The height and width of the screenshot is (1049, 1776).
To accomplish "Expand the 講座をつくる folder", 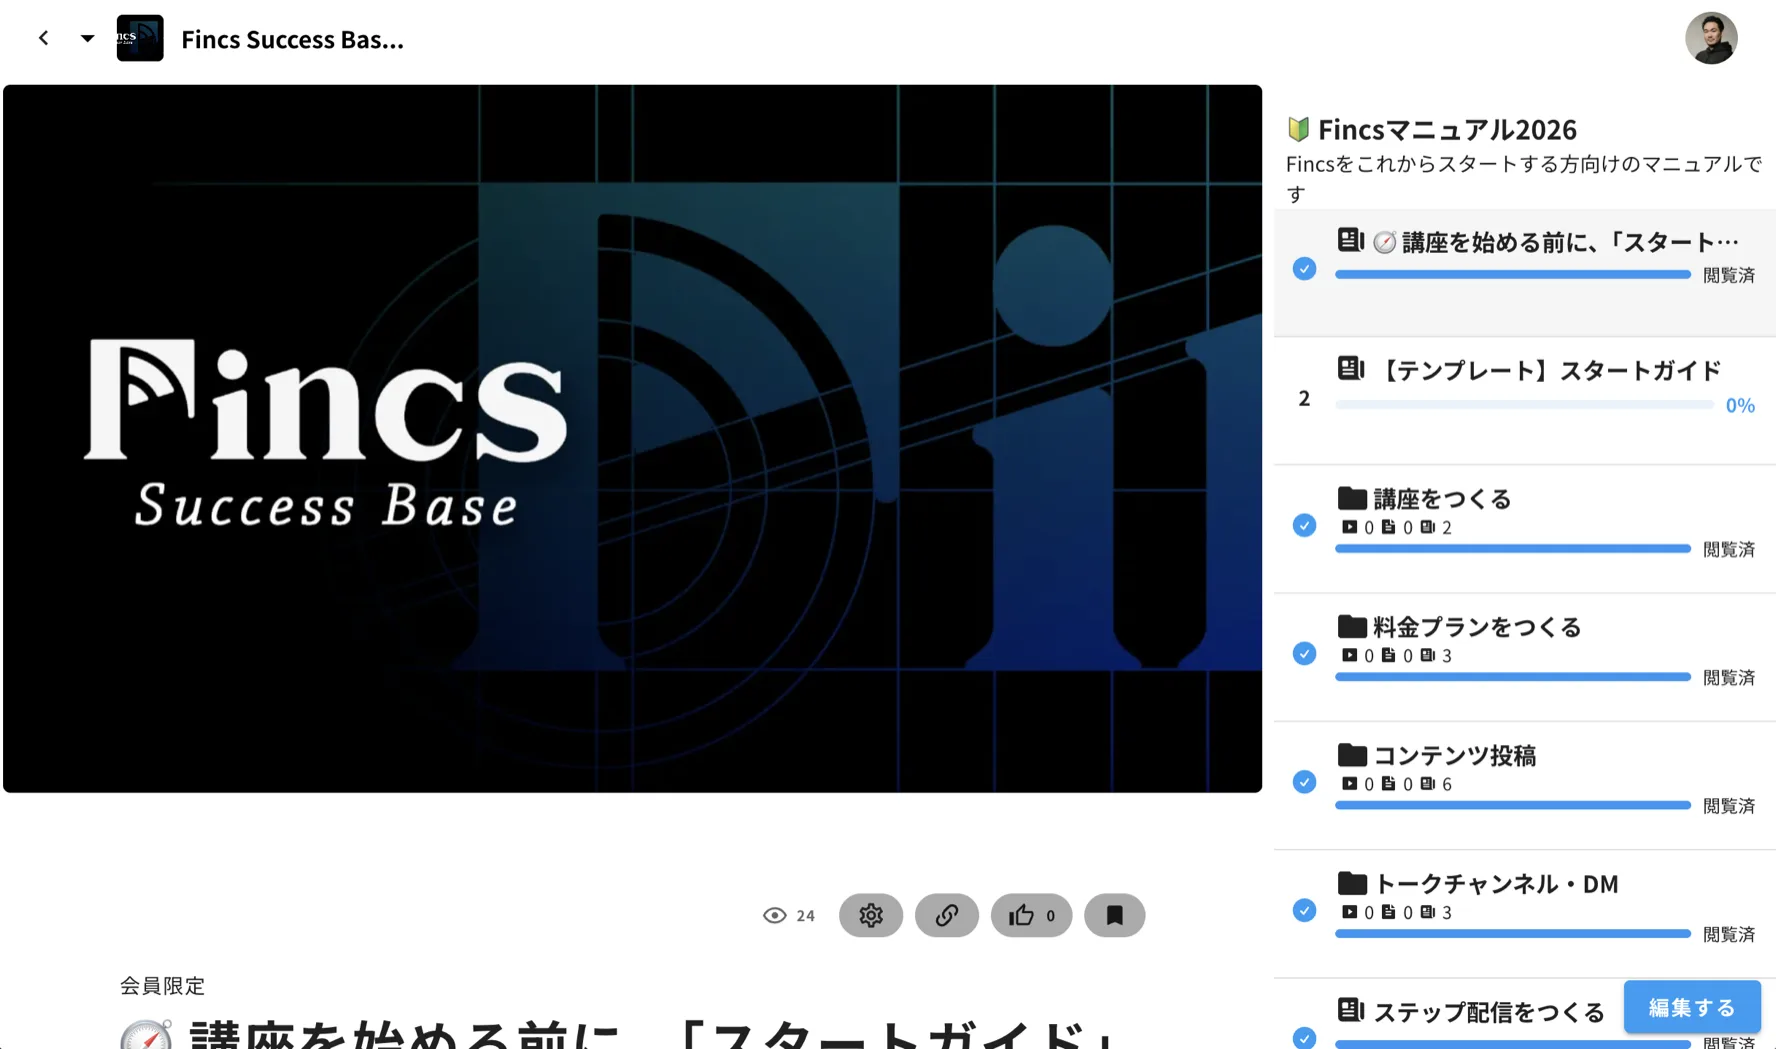I will tap(1524, 529).
